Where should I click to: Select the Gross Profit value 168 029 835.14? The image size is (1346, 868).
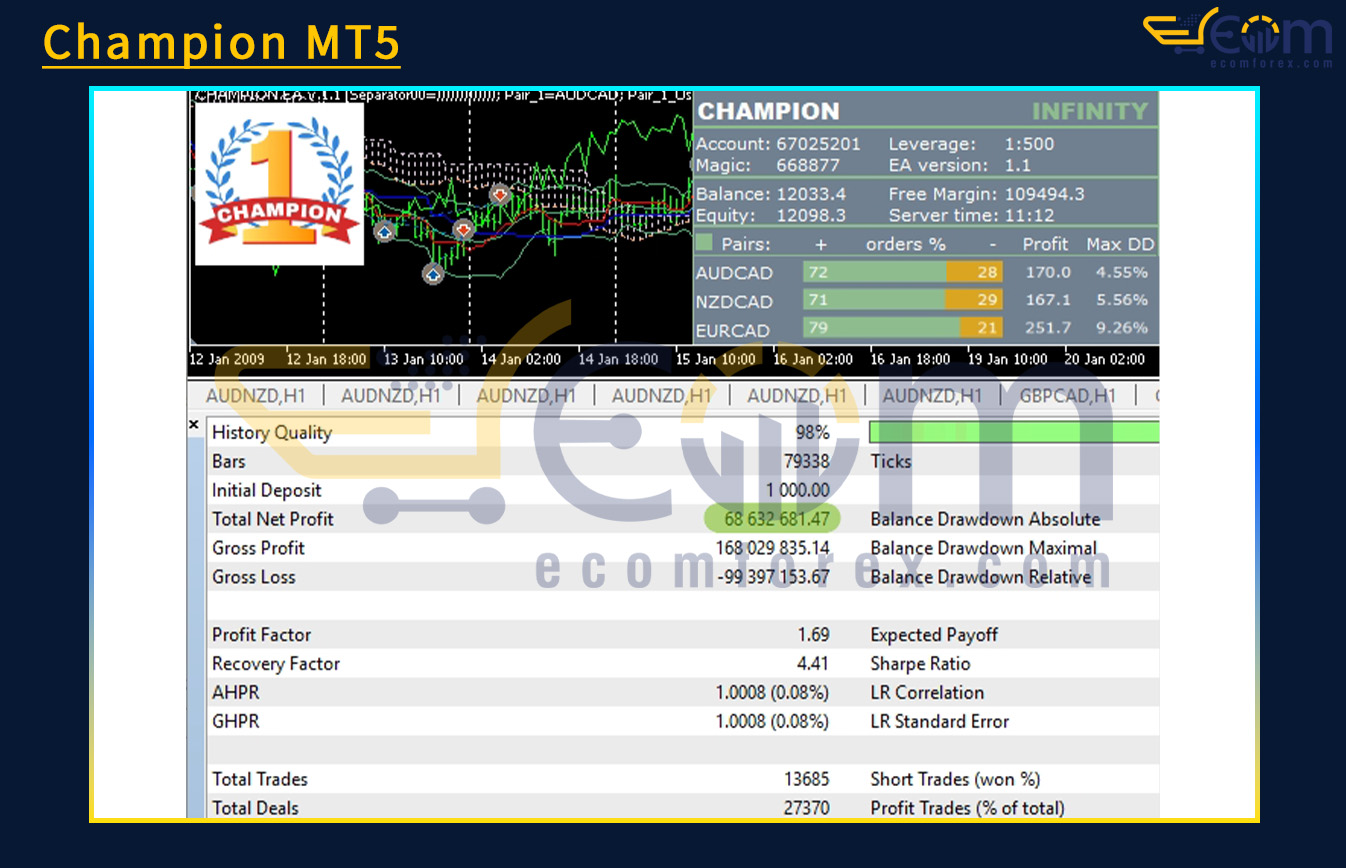click(x=773, y=548)
